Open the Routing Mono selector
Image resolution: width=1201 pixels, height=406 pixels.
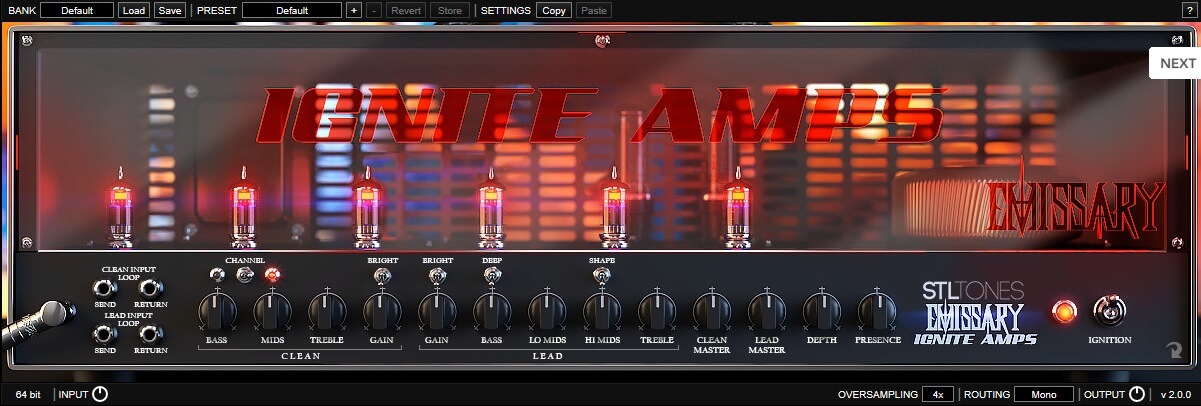(x=1044, y=394)
